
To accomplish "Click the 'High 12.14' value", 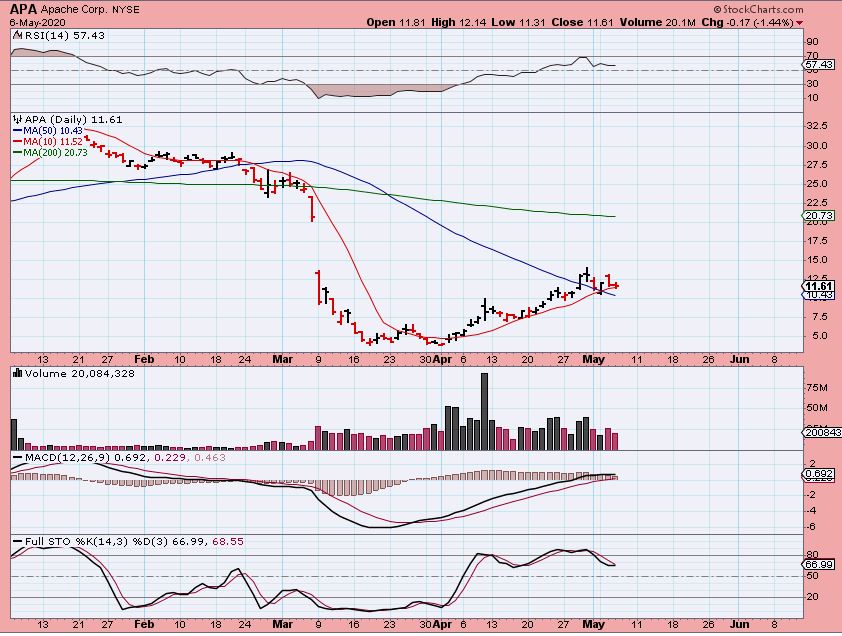I will (460, 23).
